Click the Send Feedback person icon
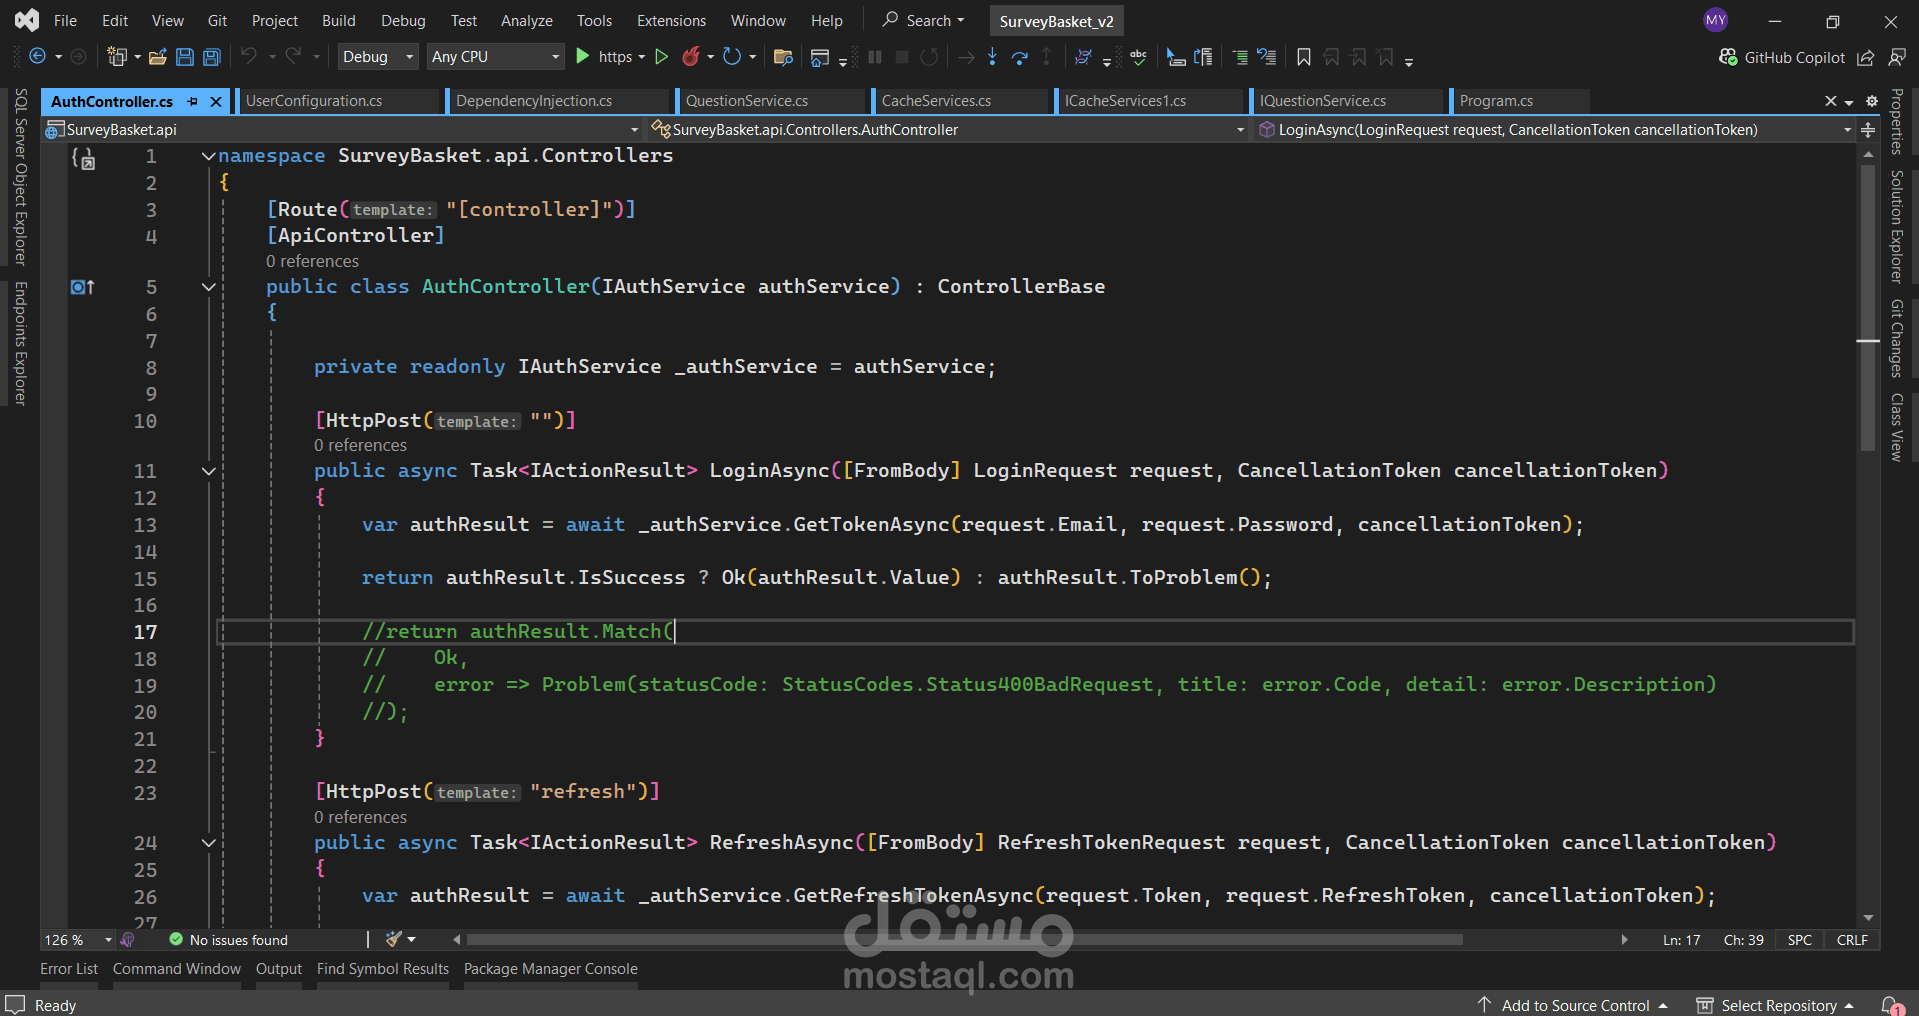The height and width of the screenshot is (1016, 1919). [x=1897, y=58]
